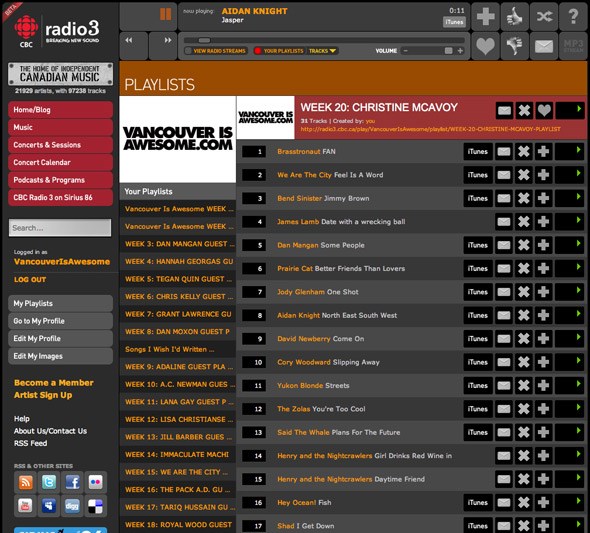Open the VancouverIsAwesome profile link

(x=62, y=261)
